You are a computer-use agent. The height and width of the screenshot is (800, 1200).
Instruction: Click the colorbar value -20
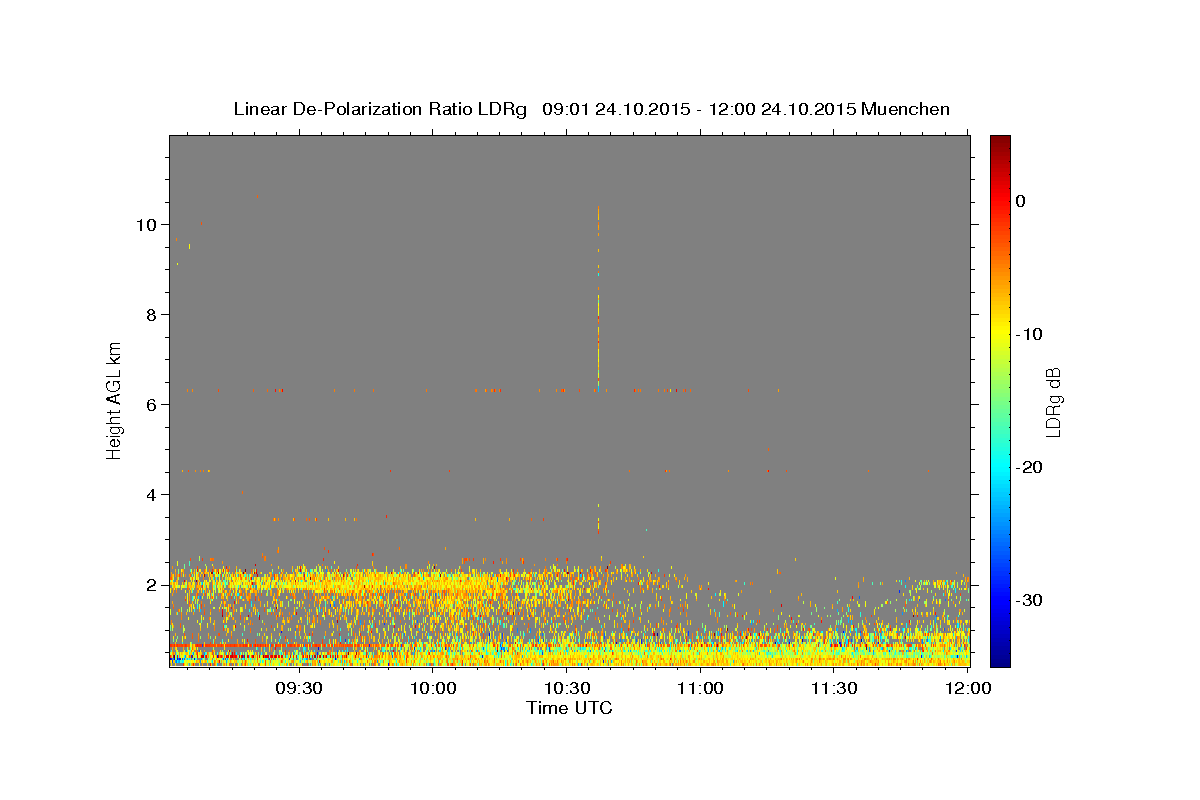(x=1031, y=467)
